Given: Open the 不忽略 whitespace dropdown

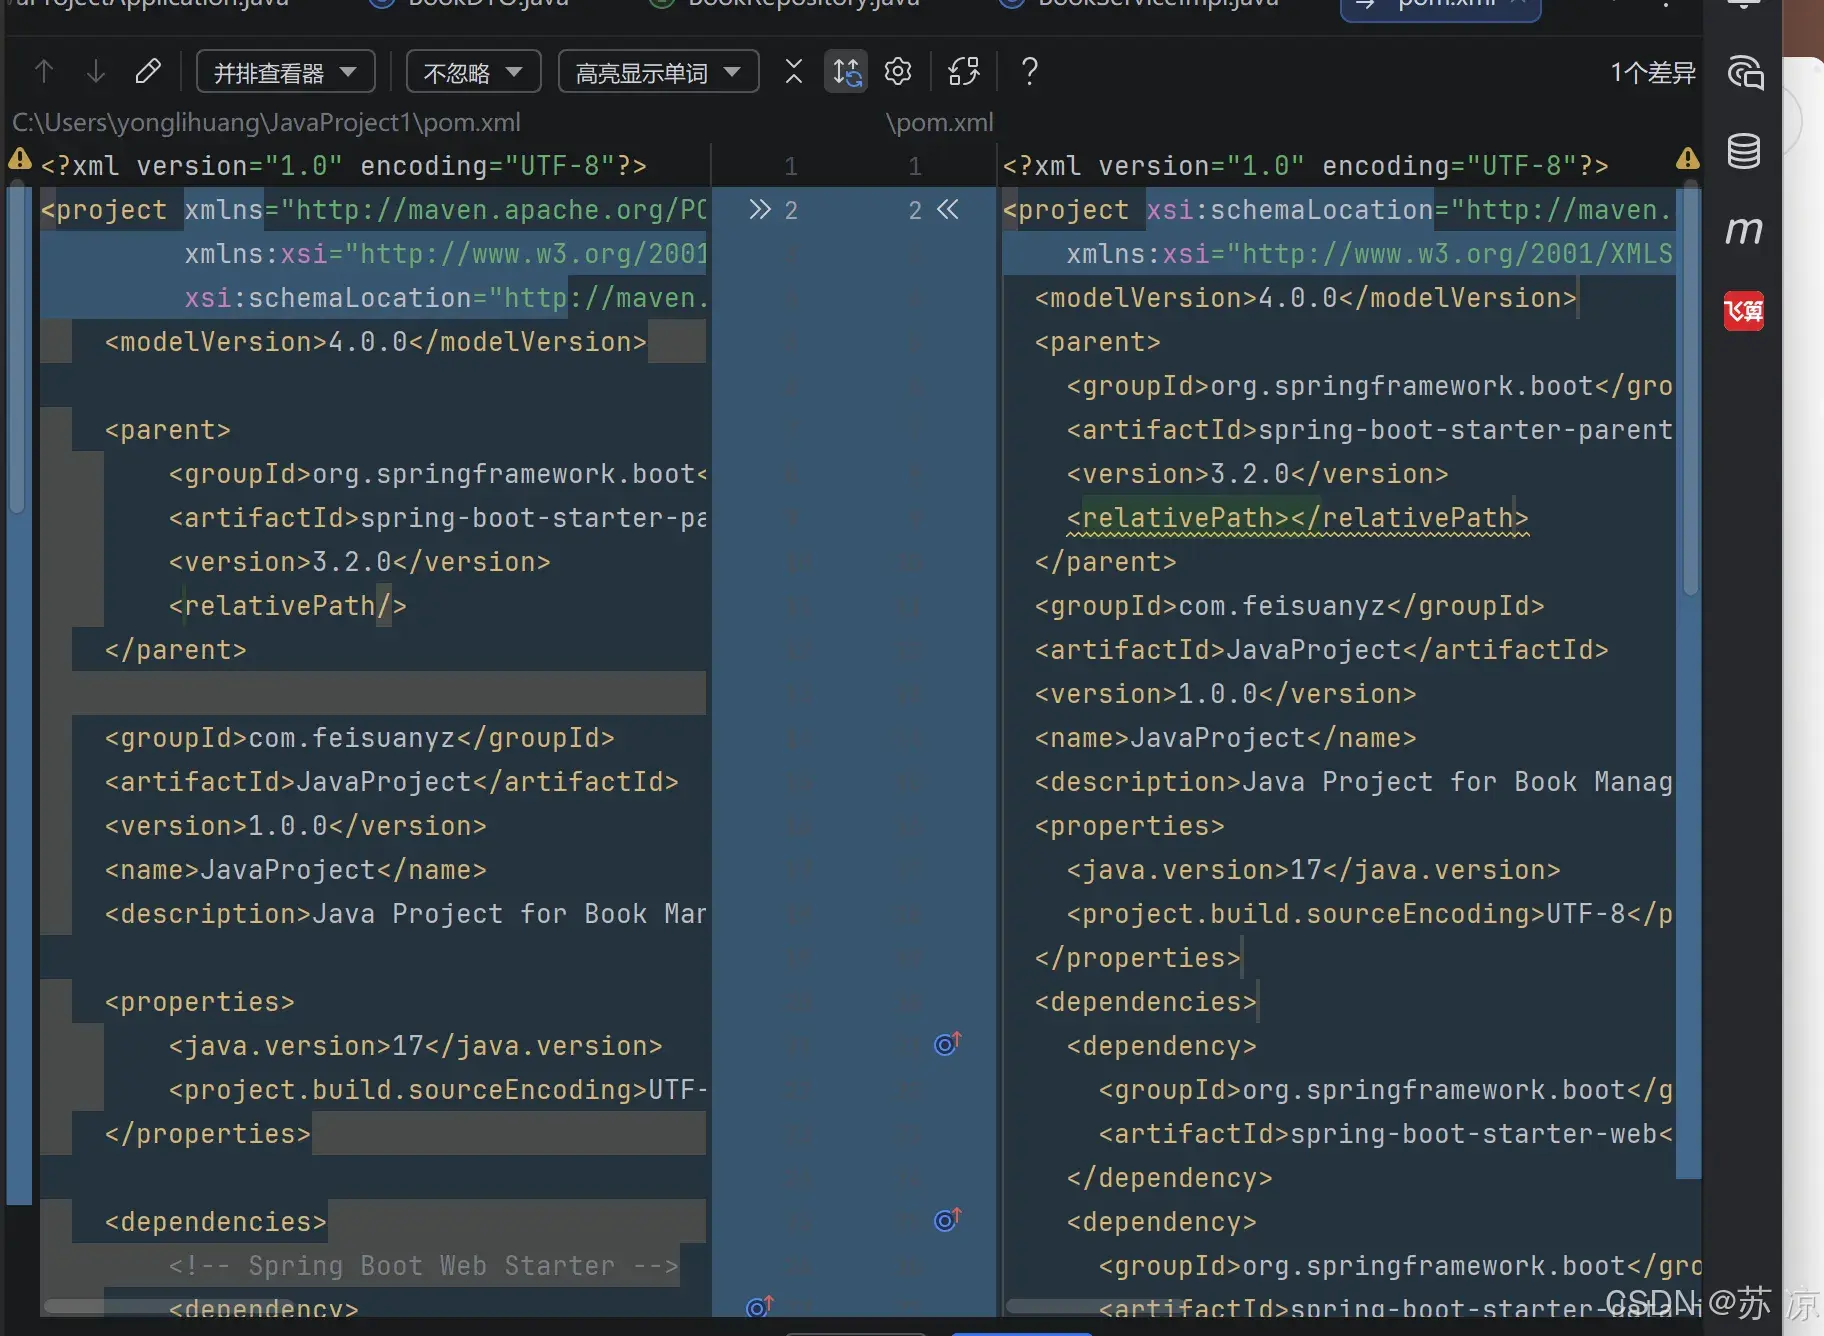Looking at the screenshot, I should click(473, 72).
